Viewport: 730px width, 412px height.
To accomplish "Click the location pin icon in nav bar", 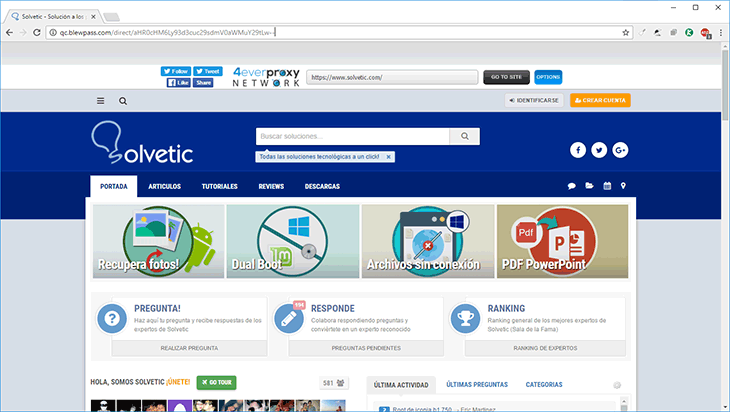I will (x=623, y=186).
